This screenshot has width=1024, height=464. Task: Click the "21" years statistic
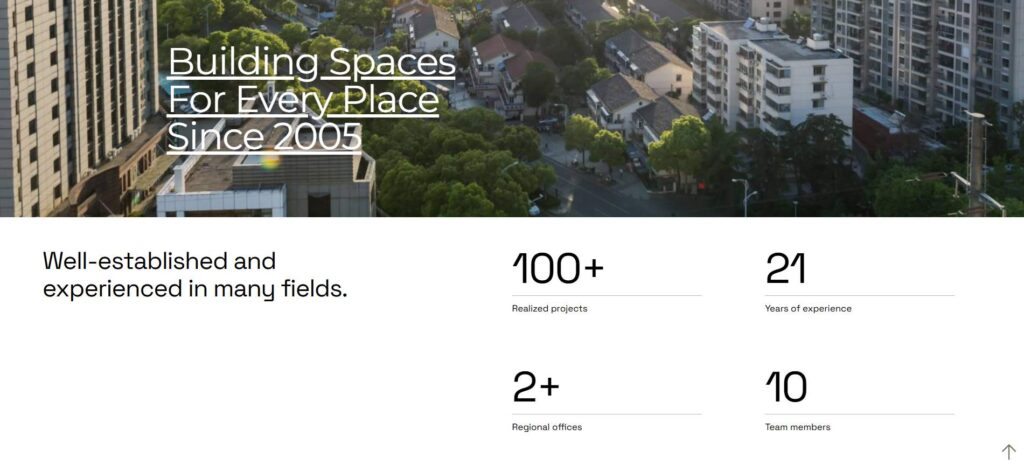click(785, 269)
